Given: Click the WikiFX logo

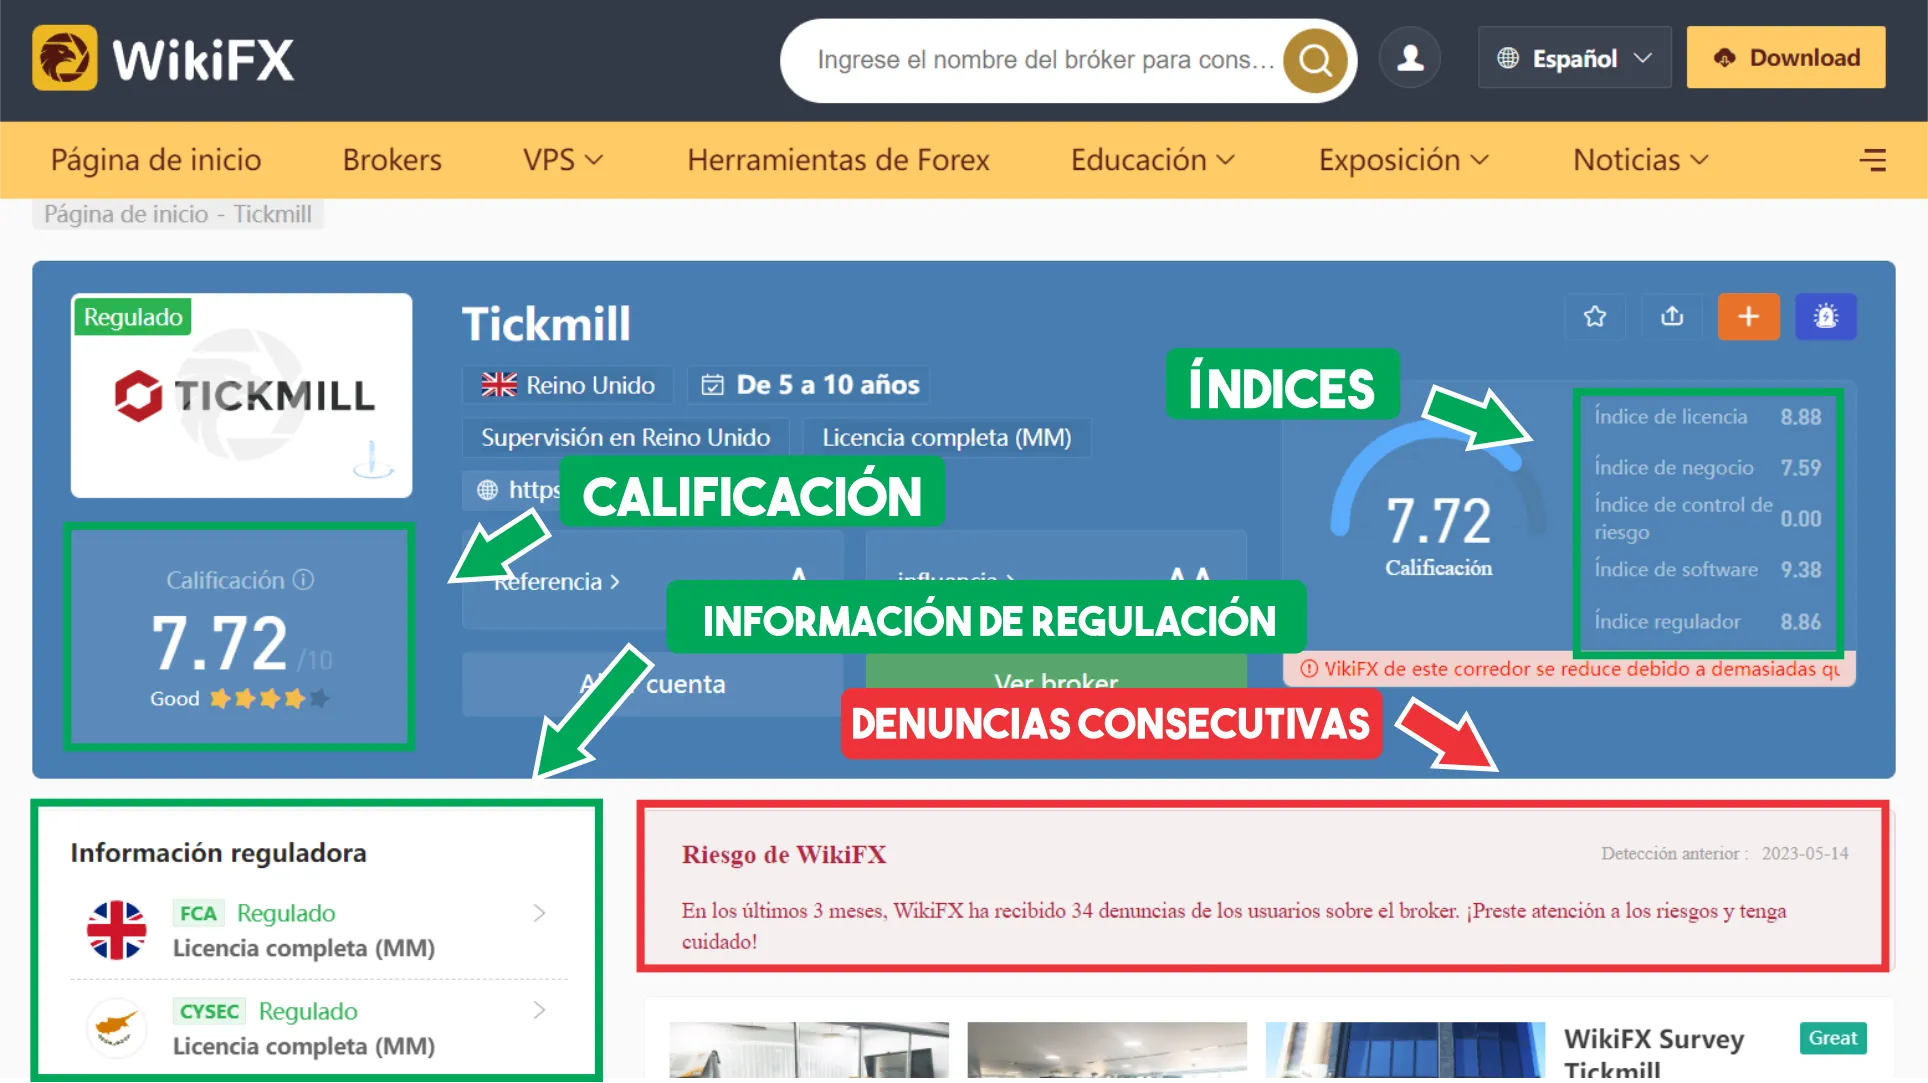Looking at the screenshot, I should pyautogui.click(x=163, y=58).
